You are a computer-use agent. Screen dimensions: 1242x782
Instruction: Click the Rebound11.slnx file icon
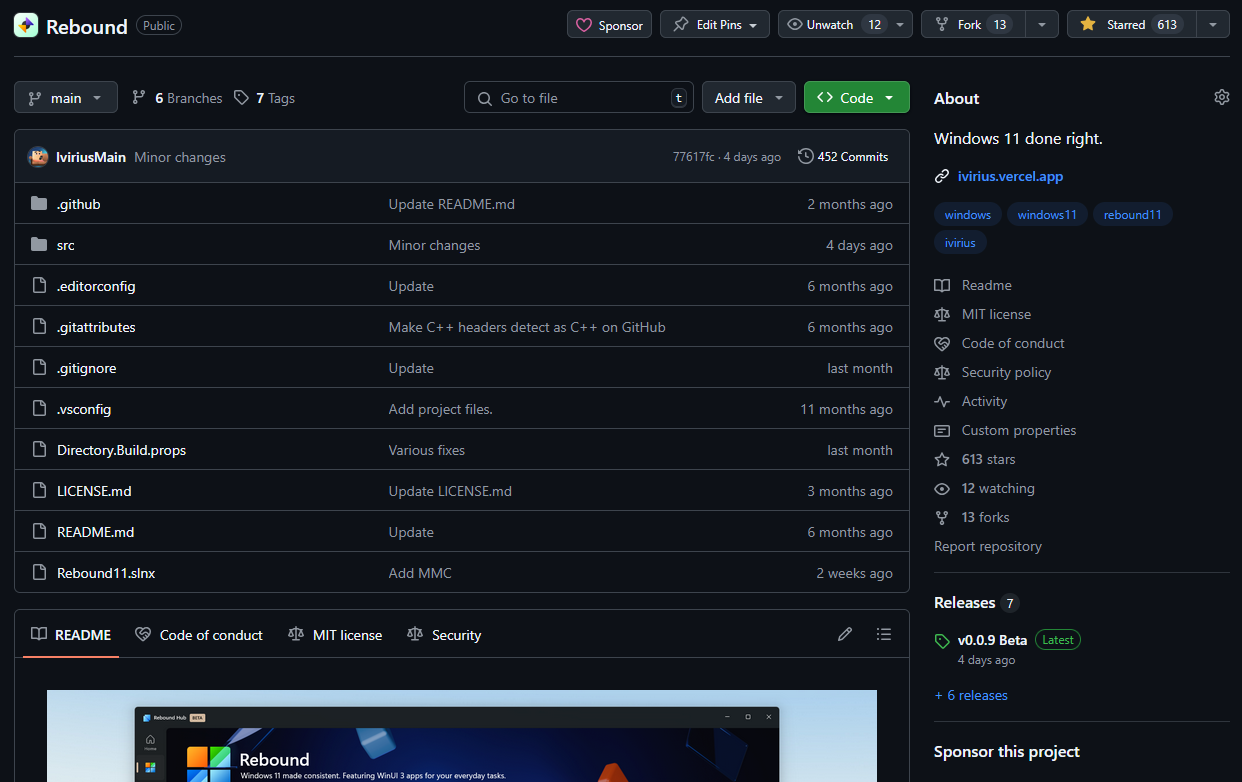39,573
